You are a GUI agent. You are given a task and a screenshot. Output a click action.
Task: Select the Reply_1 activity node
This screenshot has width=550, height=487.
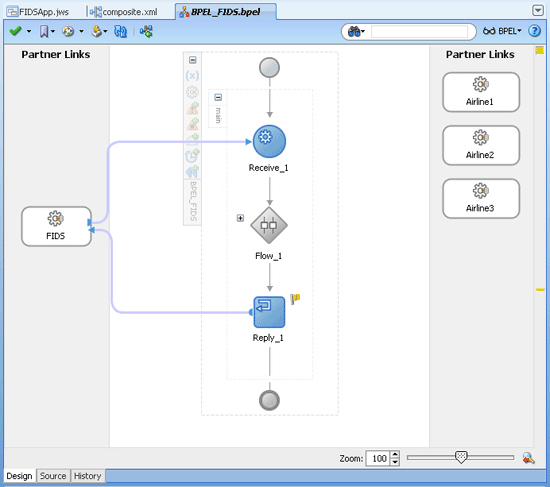pyautogui.click(x=269, y=312)
